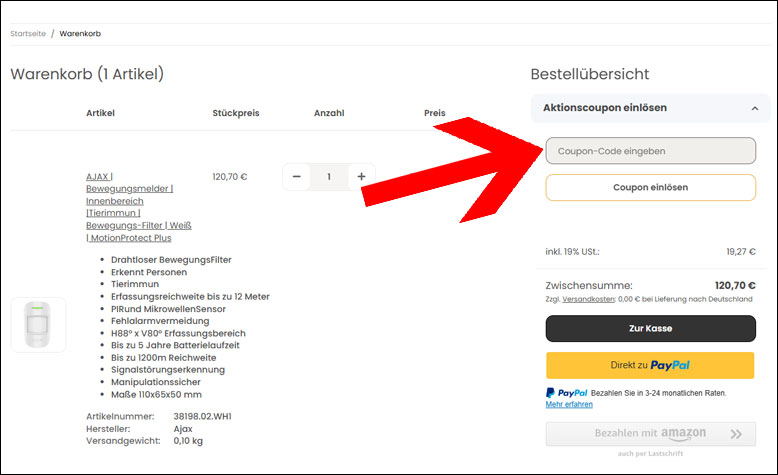The width and height of the screenshot is (778, 475).
Task: Click the bullet 'PIRund MikrowellenSensor'
Action: click(168, 309)
